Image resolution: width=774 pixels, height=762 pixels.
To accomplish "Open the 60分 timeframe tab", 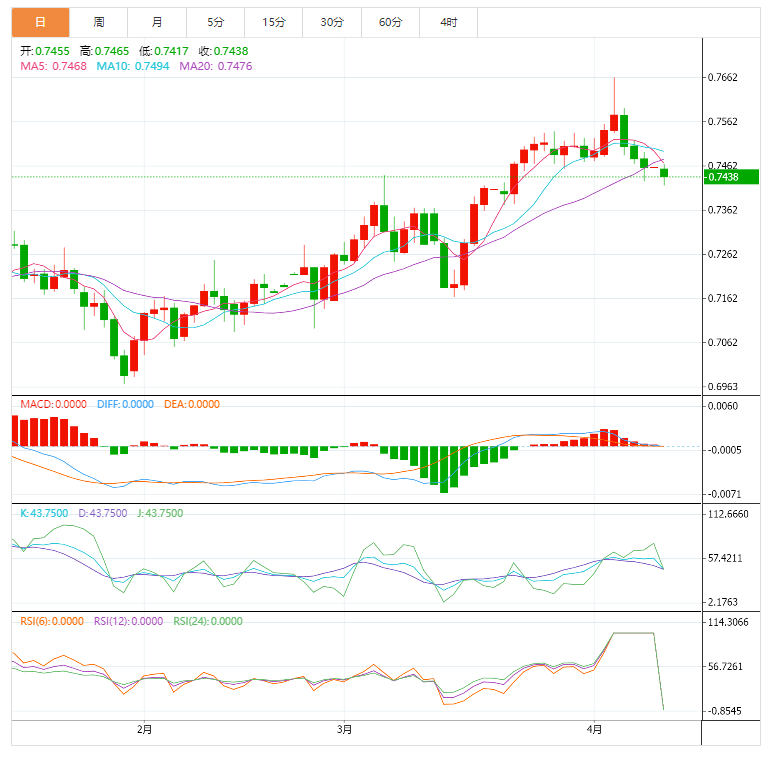I will pyautogui.click(x=390, y=22).
